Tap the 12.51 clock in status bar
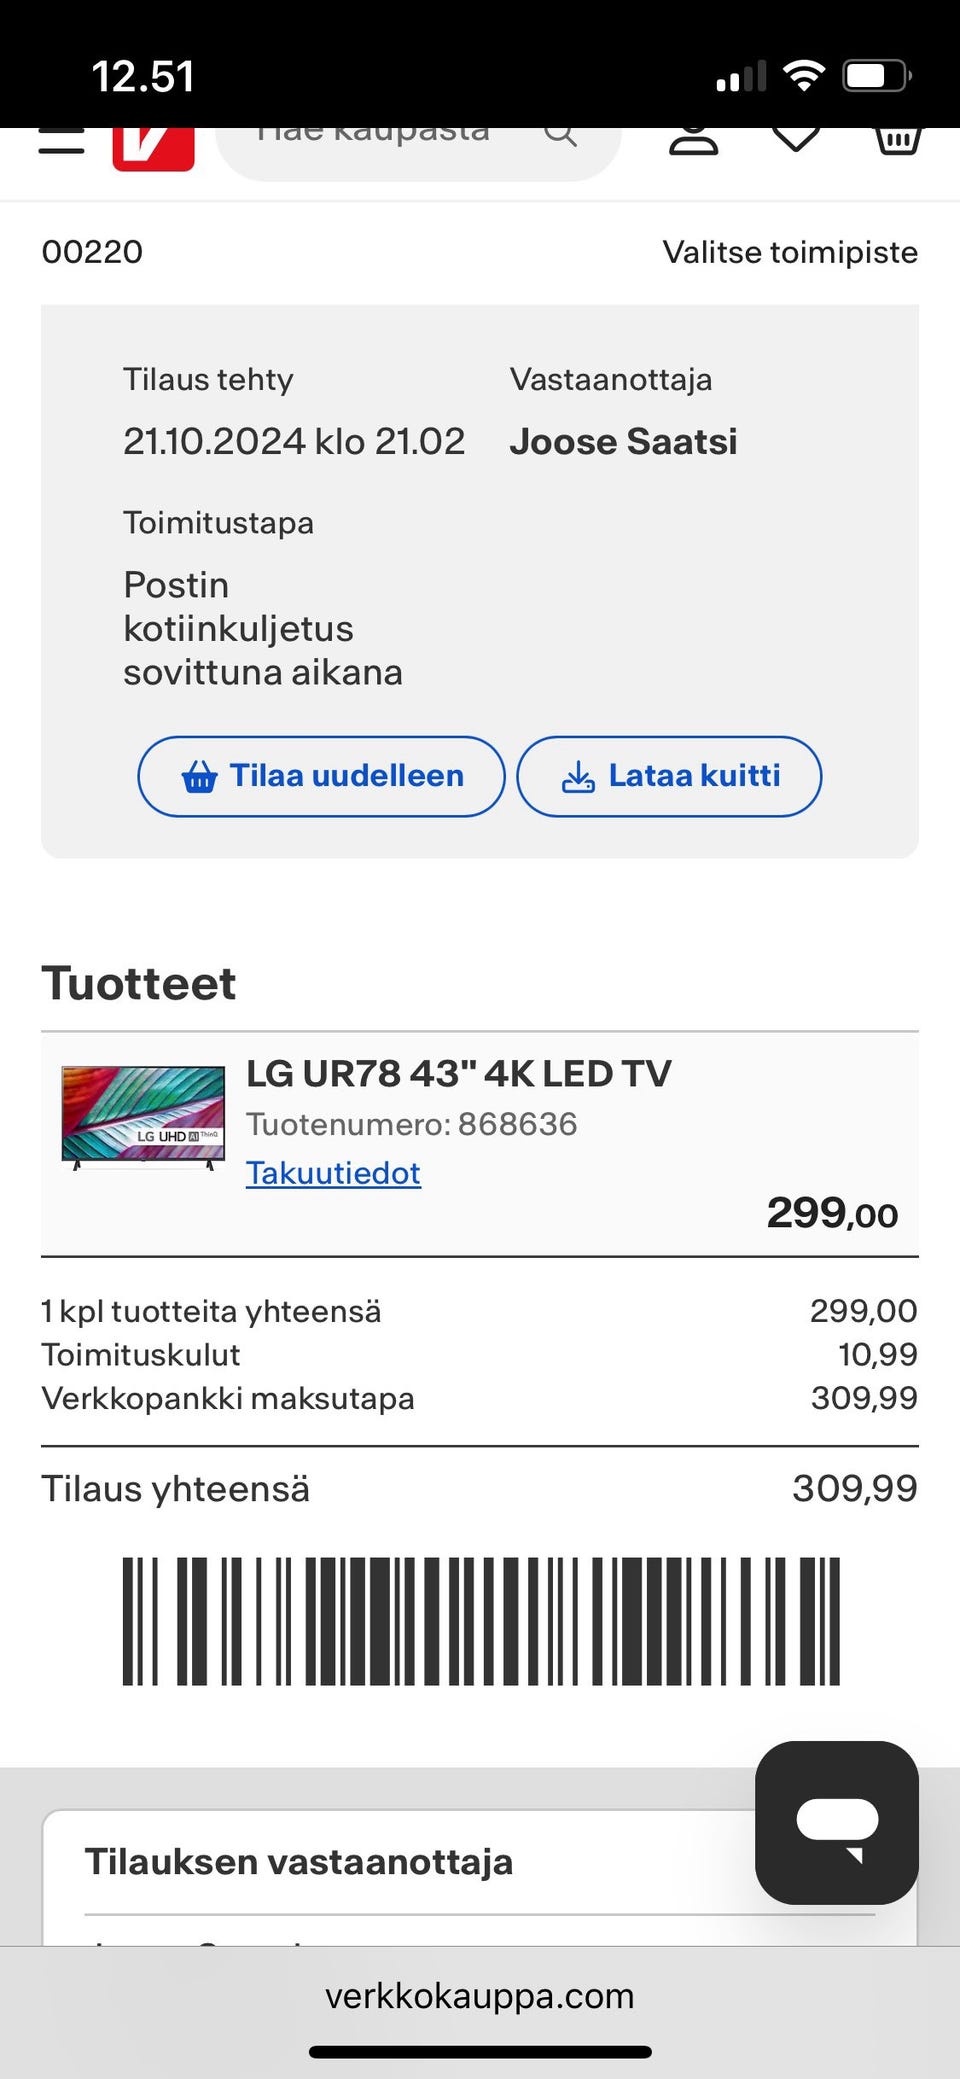This screenshot has width=960, height=2079. click(143, 77)
